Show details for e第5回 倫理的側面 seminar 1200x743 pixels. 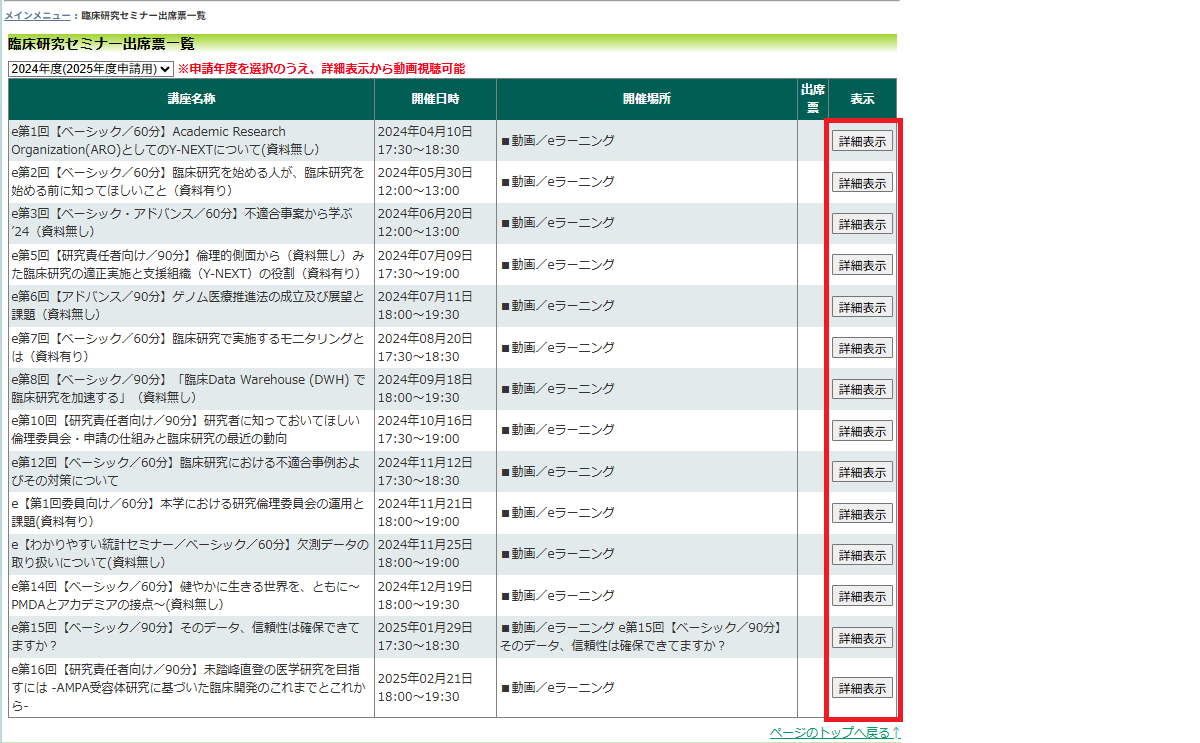862,265
